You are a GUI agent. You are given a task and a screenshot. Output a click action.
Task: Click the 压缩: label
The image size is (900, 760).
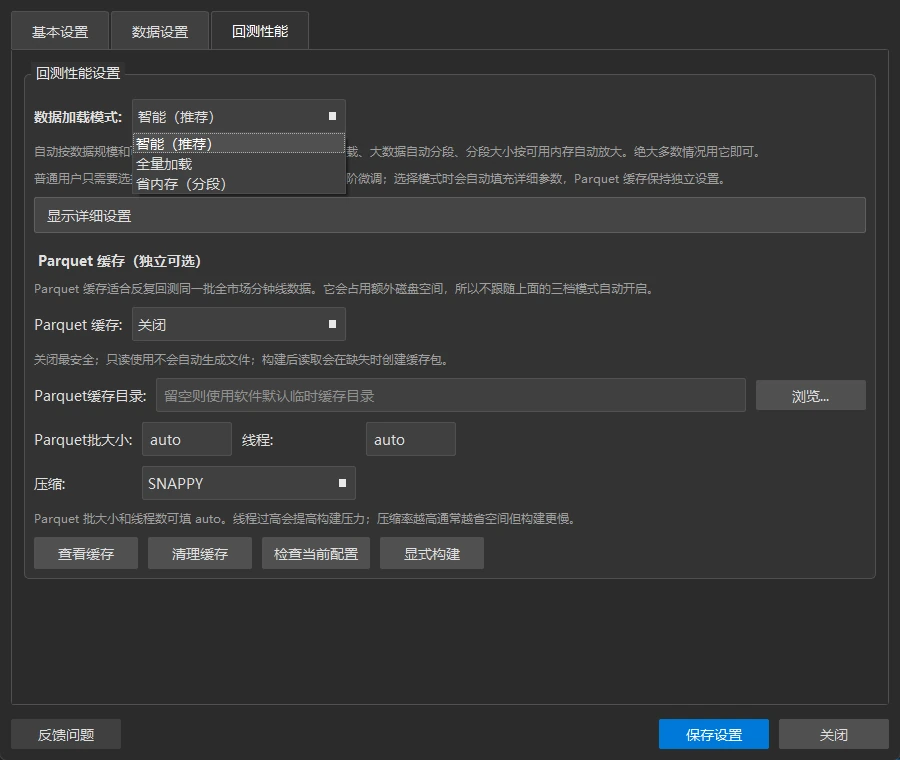point(50,484)
